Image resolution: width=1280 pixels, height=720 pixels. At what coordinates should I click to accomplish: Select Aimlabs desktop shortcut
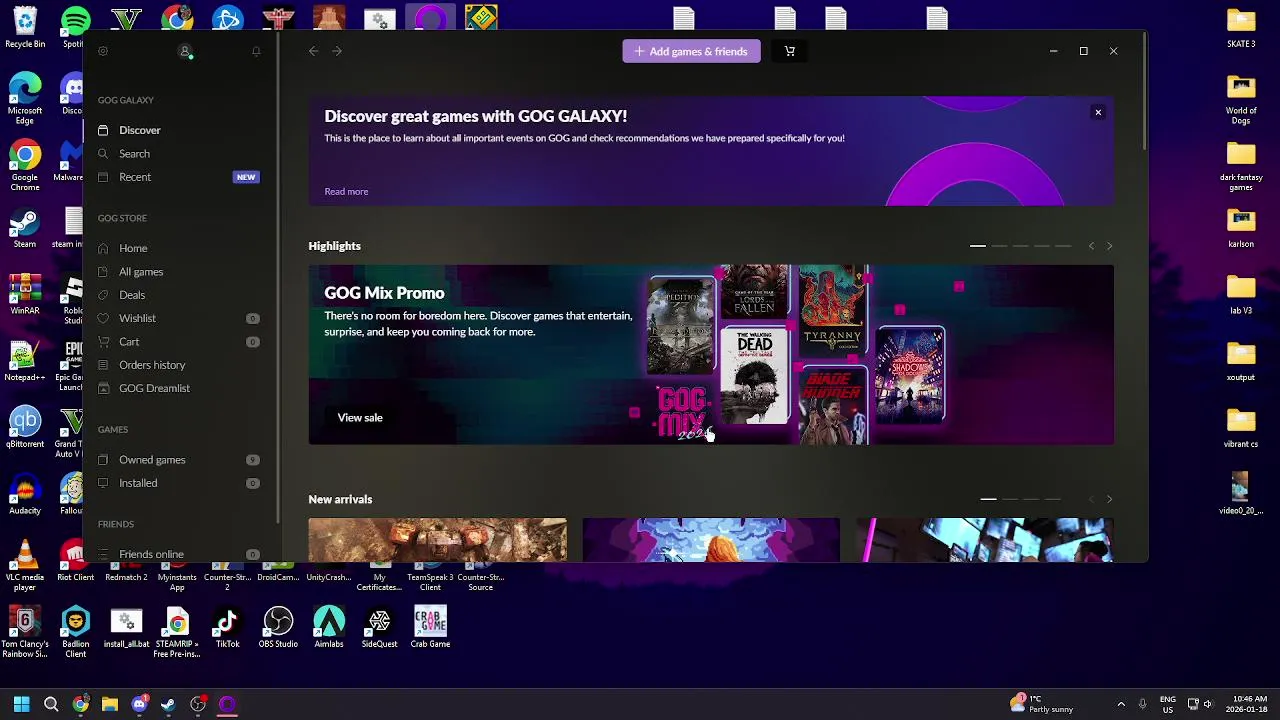(329, 628)
